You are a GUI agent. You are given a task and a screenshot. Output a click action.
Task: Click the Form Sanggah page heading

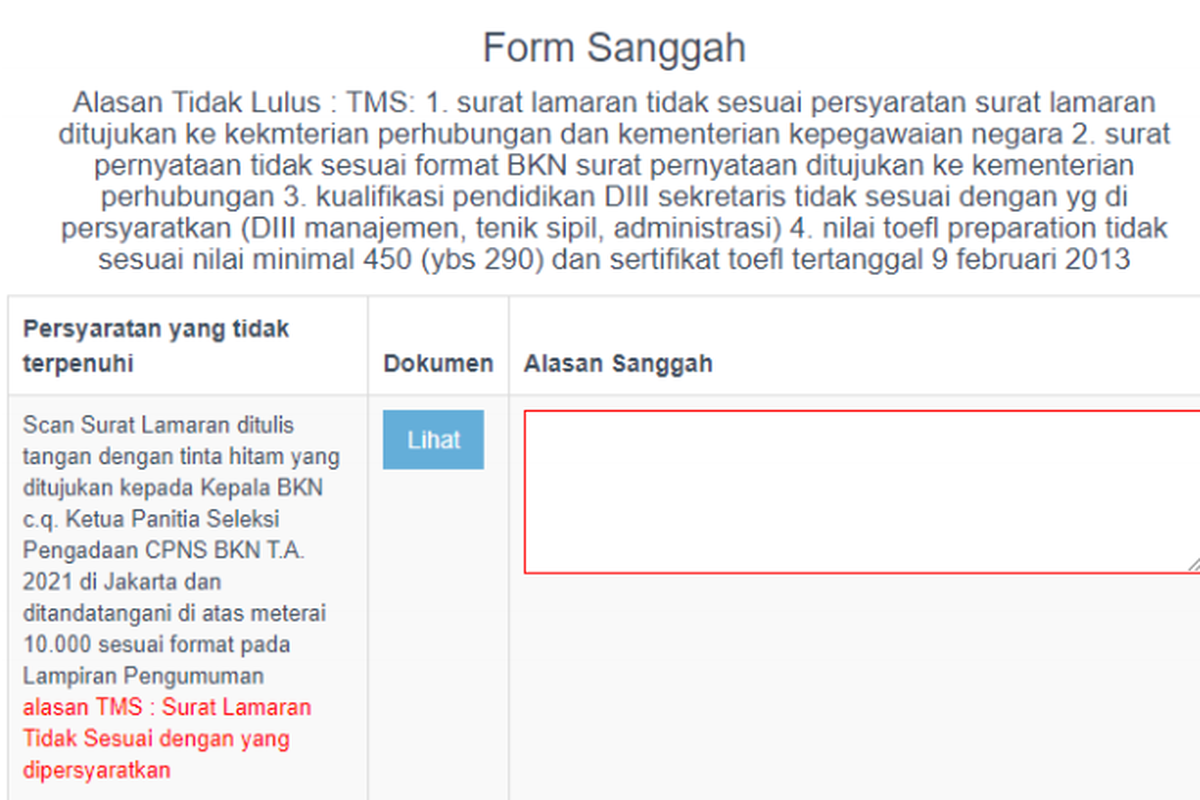coord(614,48)
